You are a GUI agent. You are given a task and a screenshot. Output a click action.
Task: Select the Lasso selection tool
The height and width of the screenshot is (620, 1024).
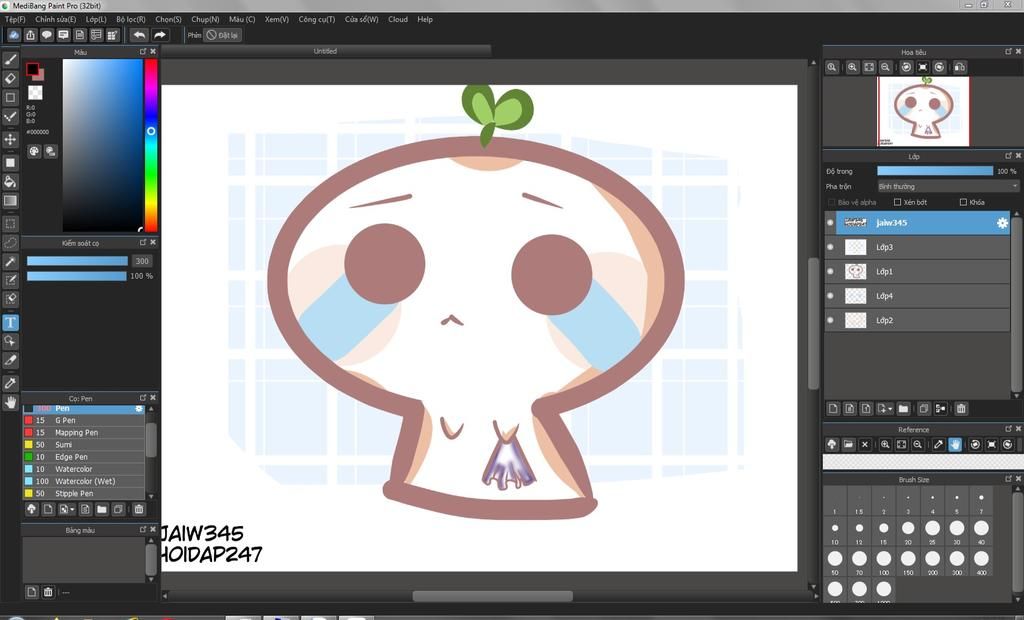[x=10, y=242]
